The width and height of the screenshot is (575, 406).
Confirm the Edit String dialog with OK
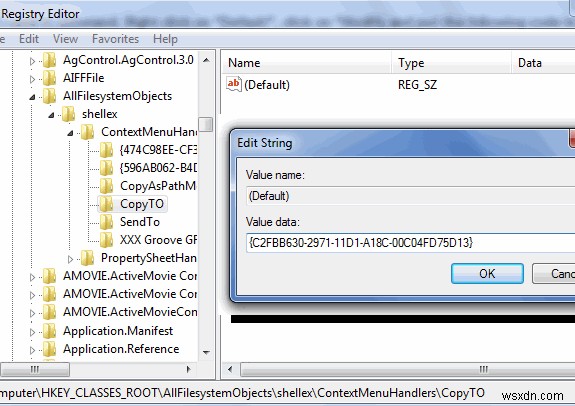[487, 274]
